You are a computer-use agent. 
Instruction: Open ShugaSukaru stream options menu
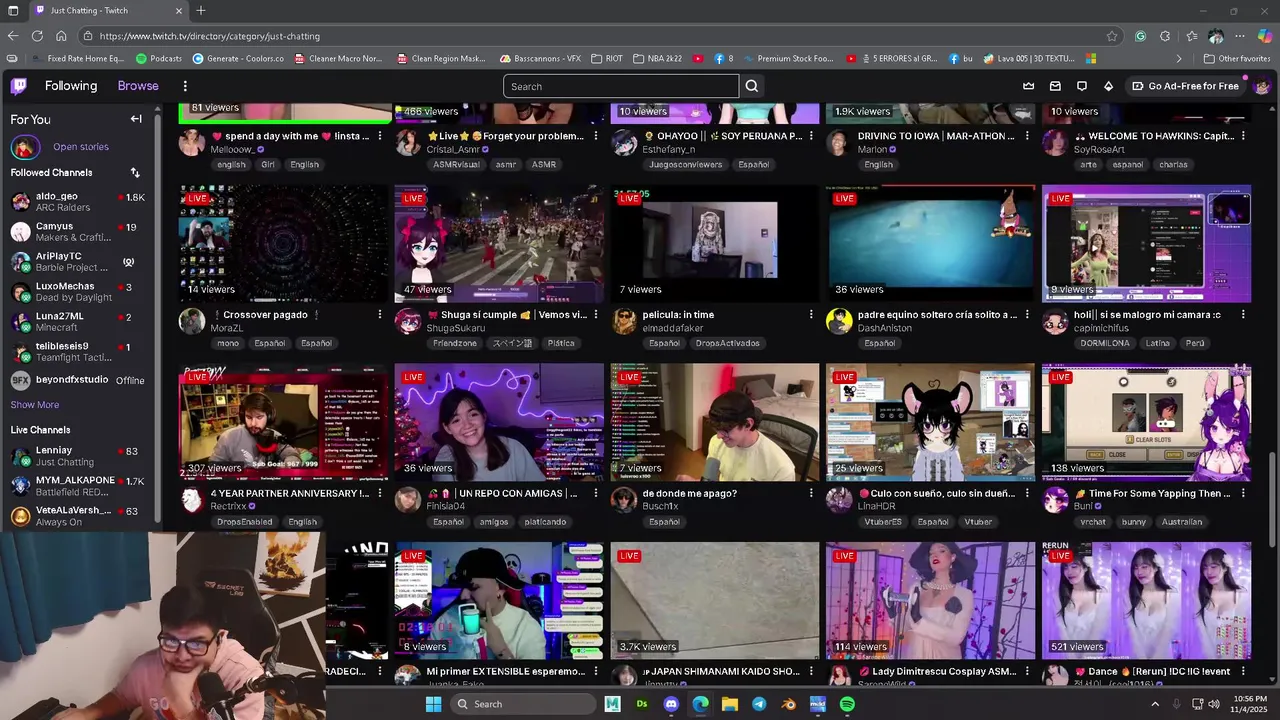tap(596, 315)
